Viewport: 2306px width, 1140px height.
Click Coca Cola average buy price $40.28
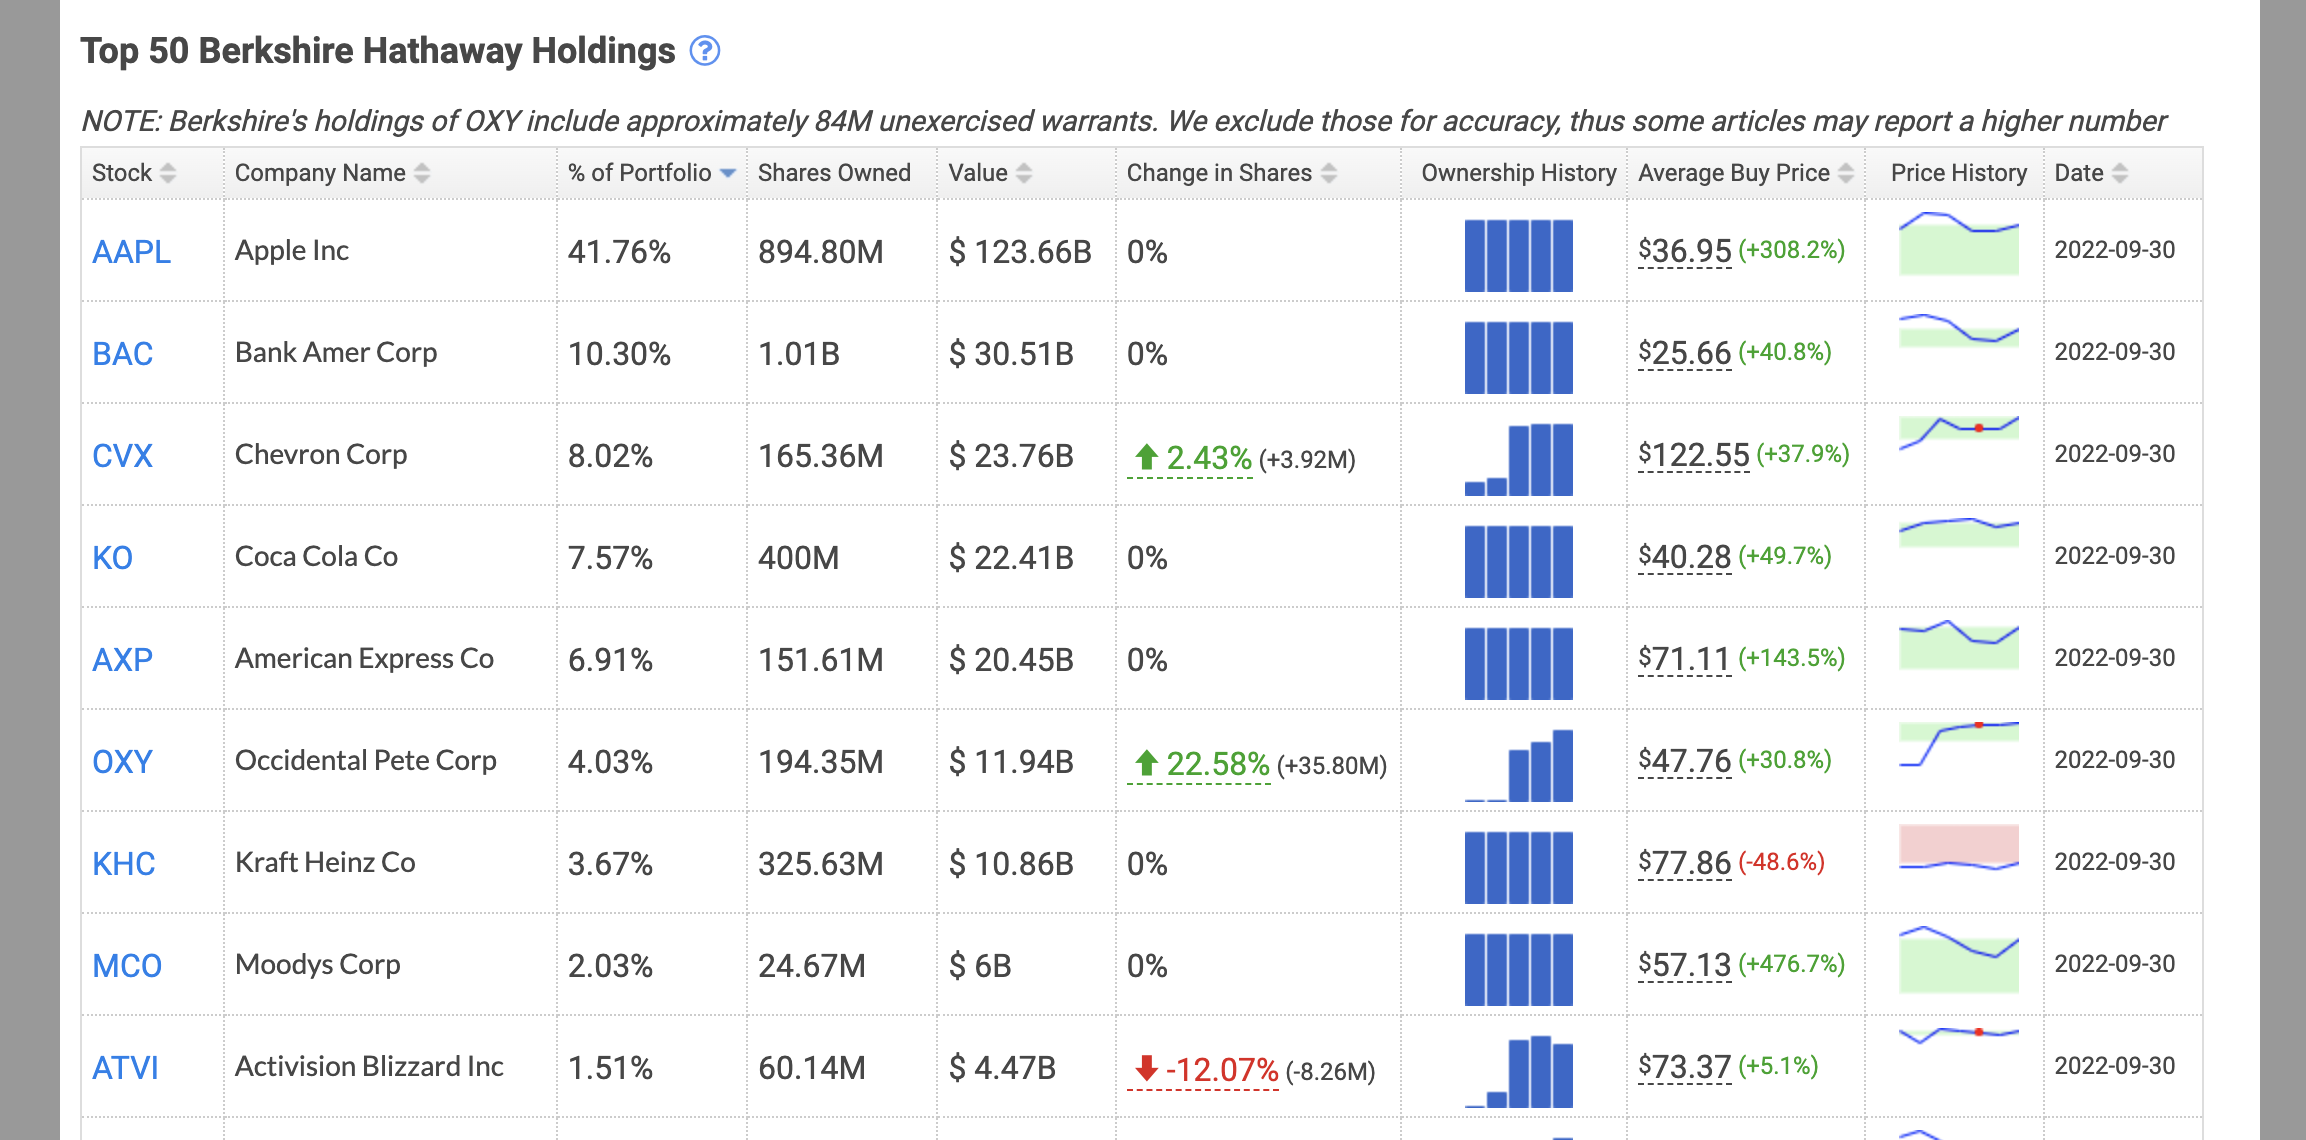click(x=1684, y=557)
